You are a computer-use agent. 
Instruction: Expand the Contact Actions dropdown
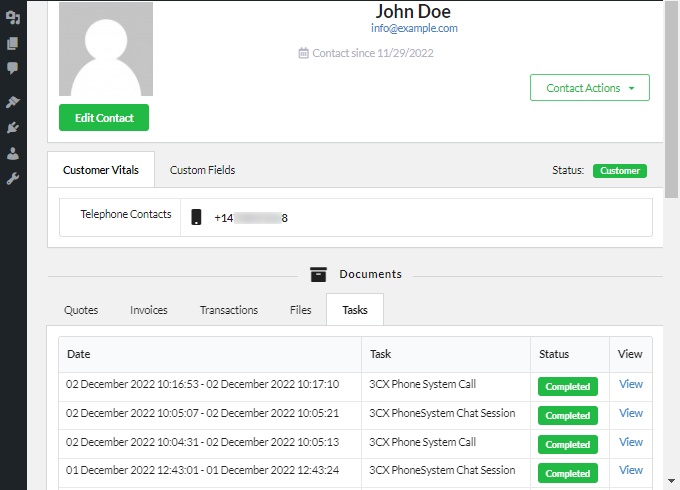coord(589,88)
